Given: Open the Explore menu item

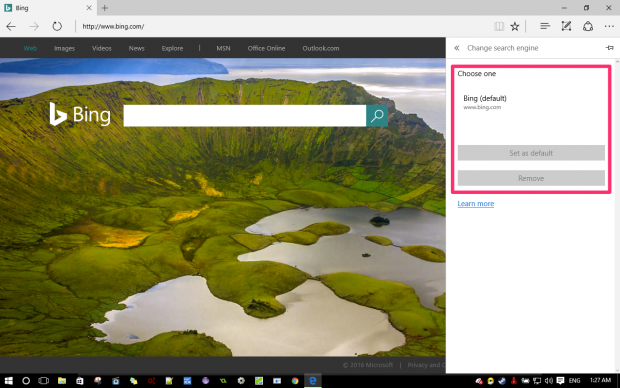Looking at the screenshot, I should 172,48.
